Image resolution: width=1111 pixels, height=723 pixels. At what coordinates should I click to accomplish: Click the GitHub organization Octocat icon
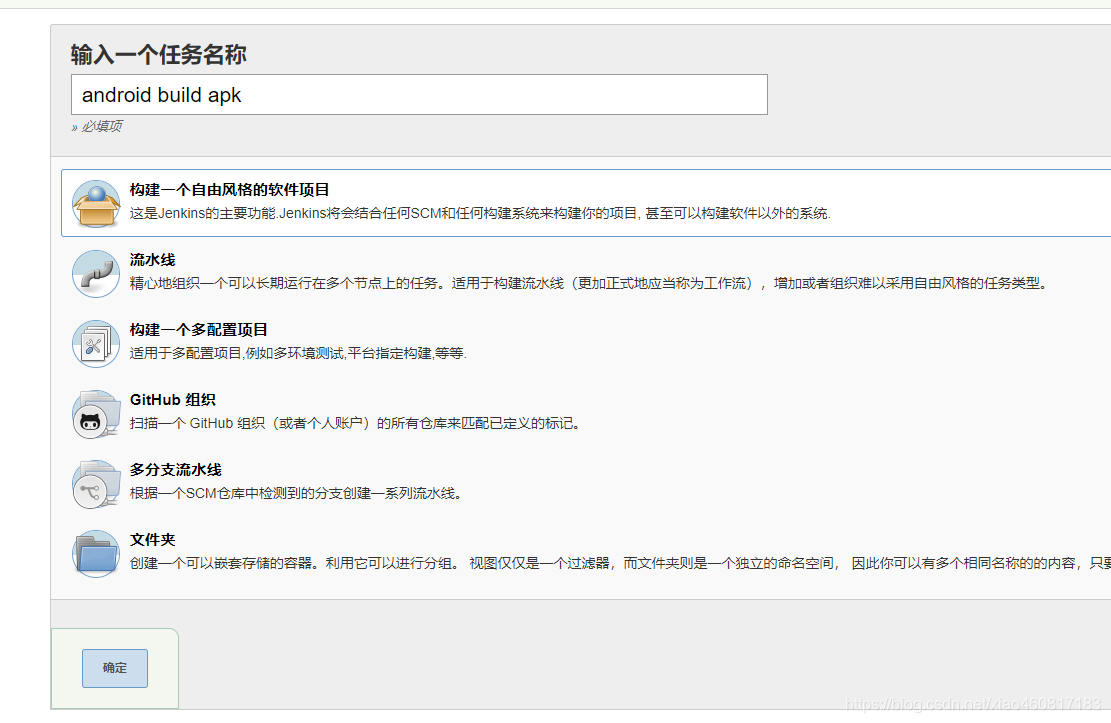click(x=96, y=414)
